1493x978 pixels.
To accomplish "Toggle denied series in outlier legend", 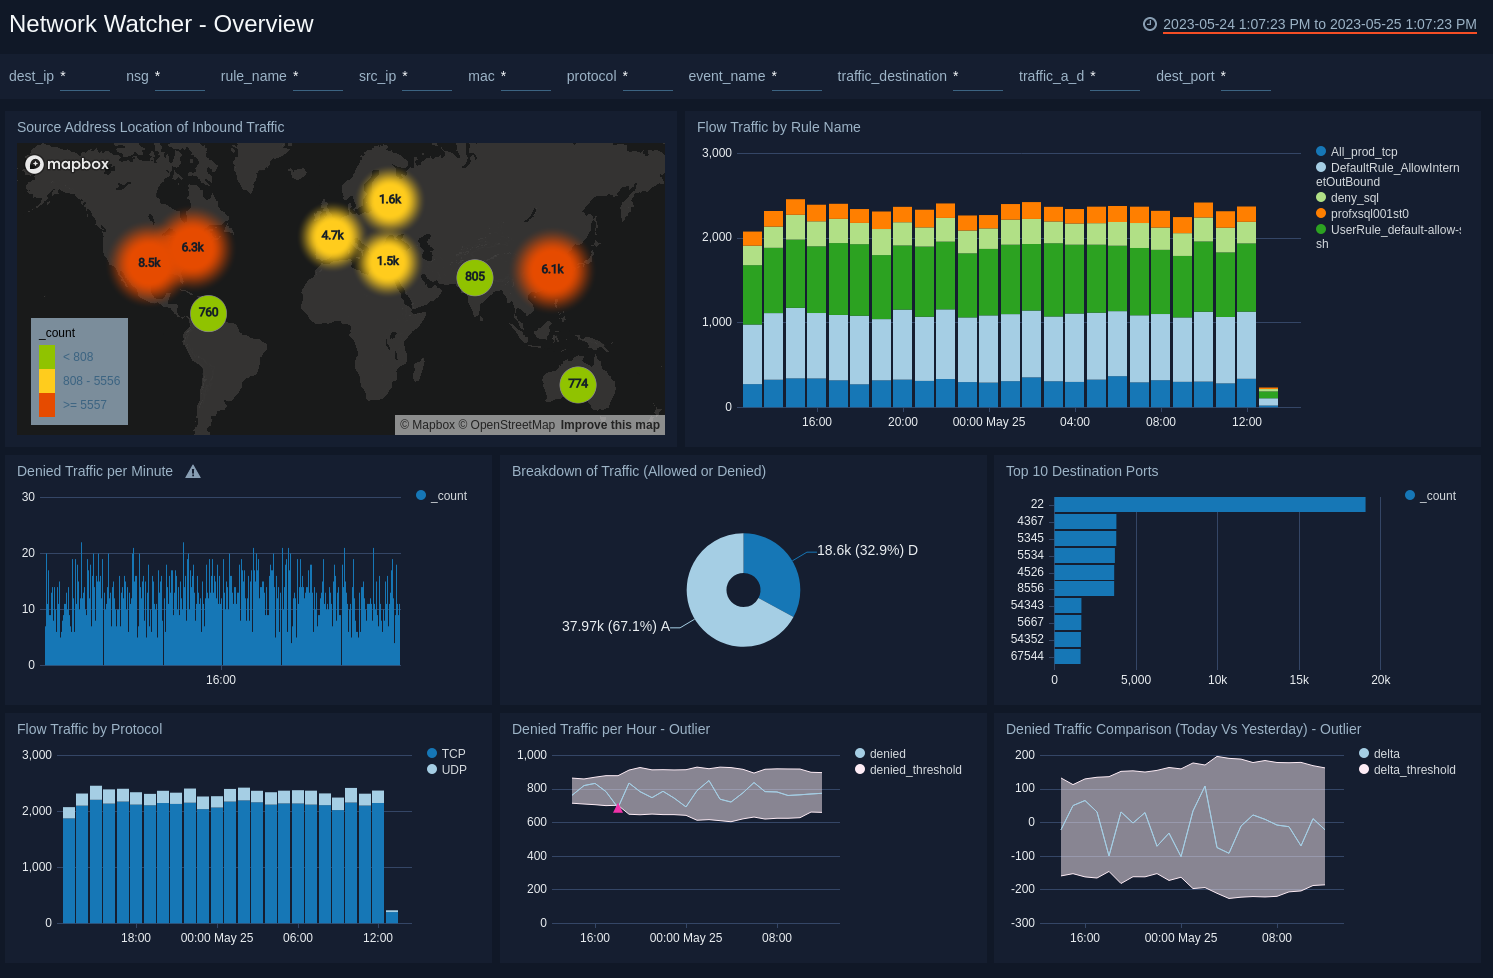I will tap(880, 754).
